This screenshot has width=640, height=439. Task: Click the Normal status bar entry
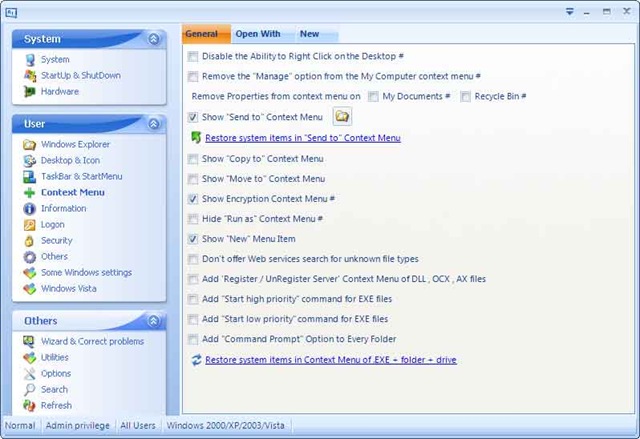coord(20,426)
